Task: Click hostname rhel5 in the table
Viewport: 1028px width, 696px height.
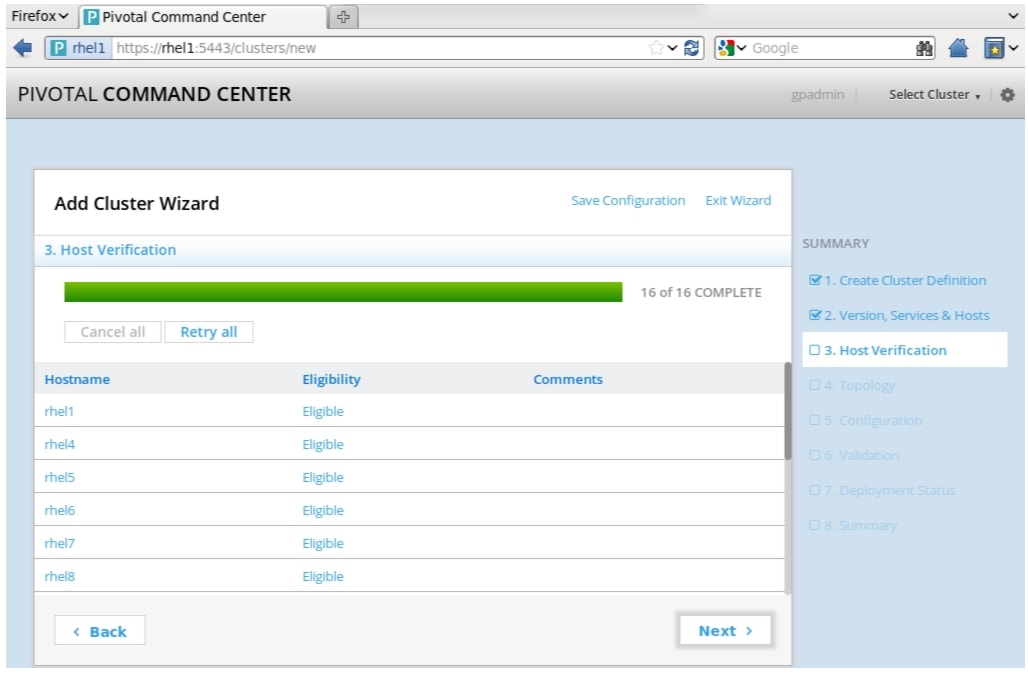Action: [60, 477]
